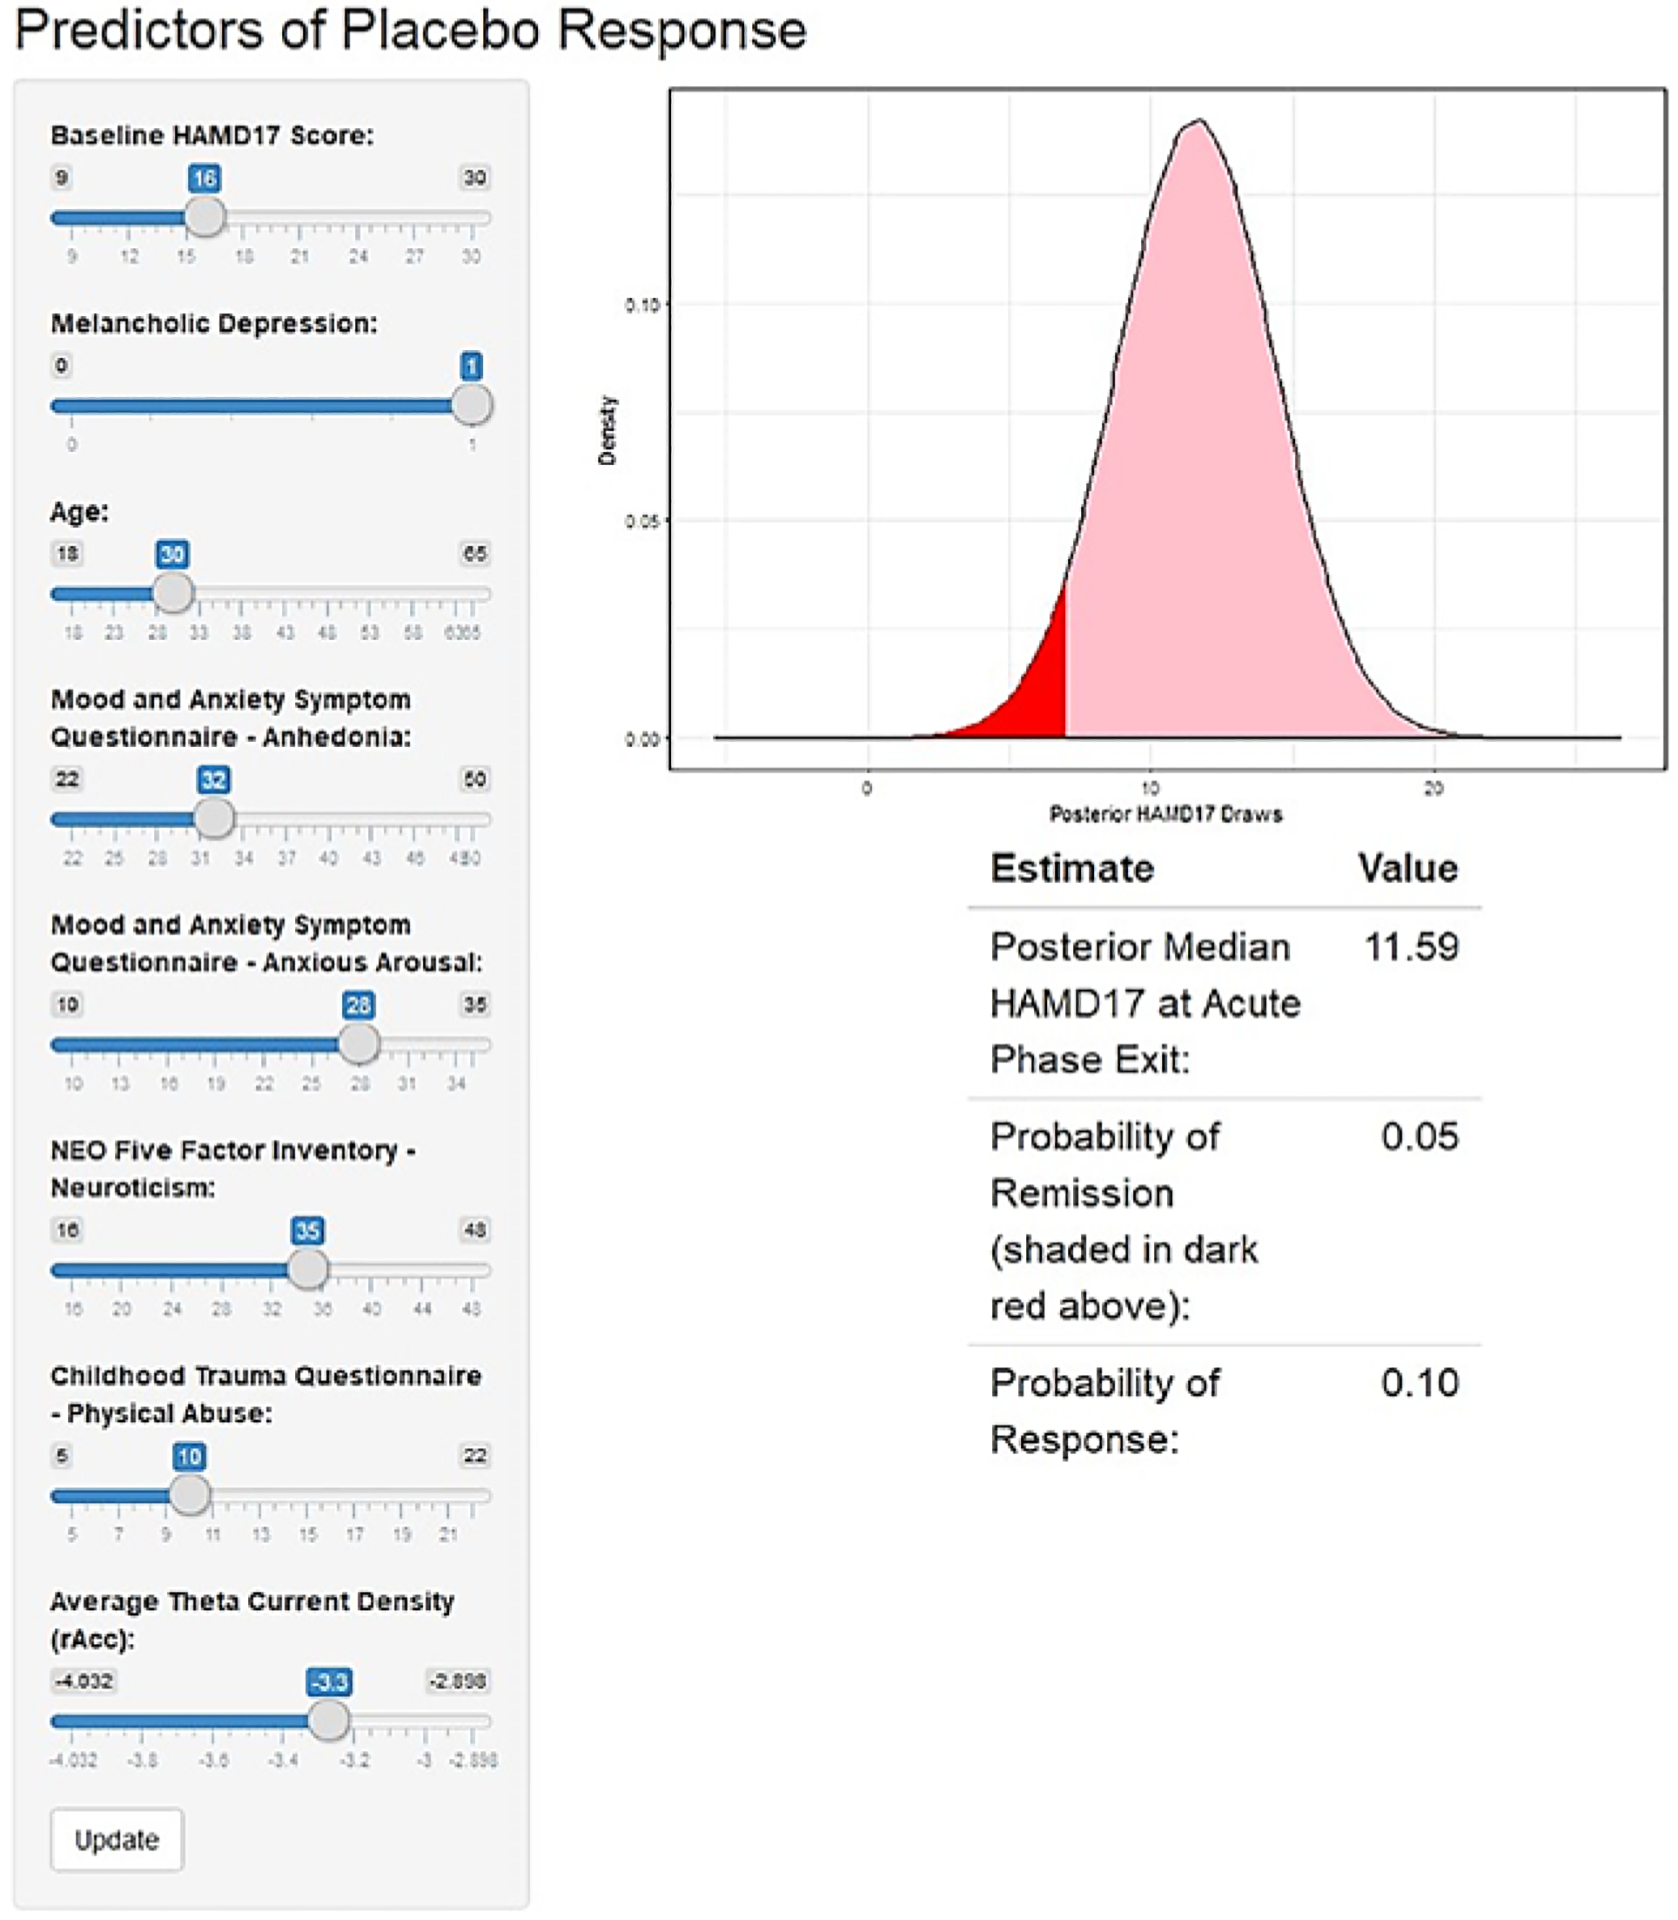
Task: Click the Value column header
Action: pyautogui.click(x=1408, y=868)
